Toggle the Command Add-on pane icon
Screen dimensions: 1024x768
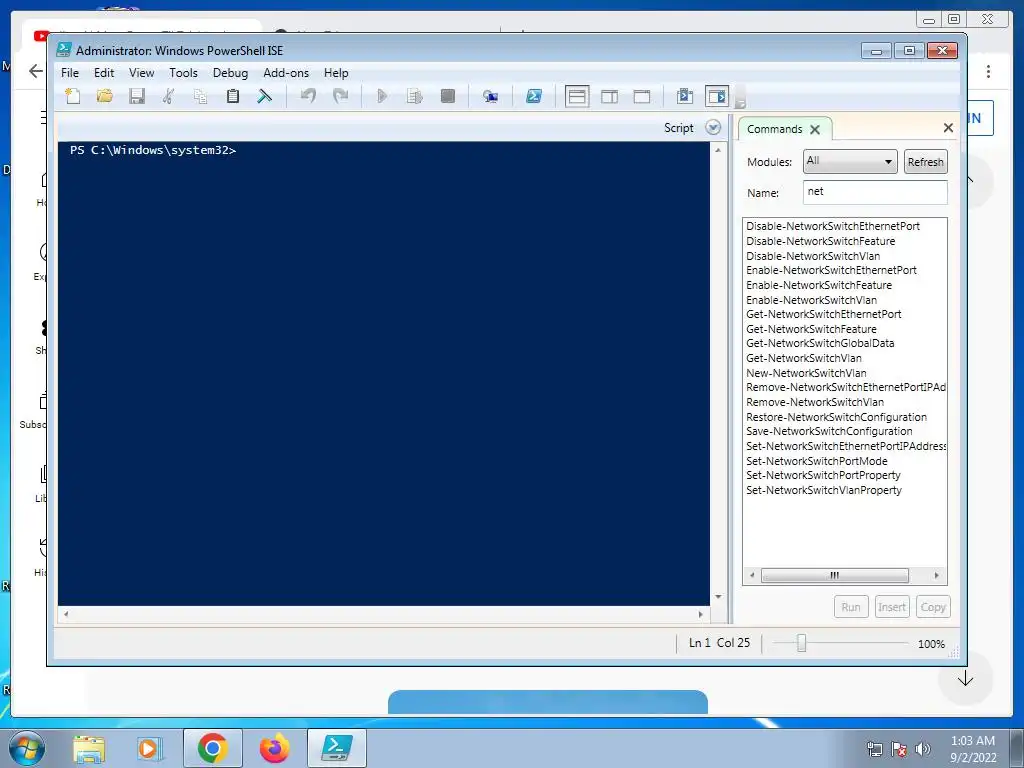click(x=717, y=97)
